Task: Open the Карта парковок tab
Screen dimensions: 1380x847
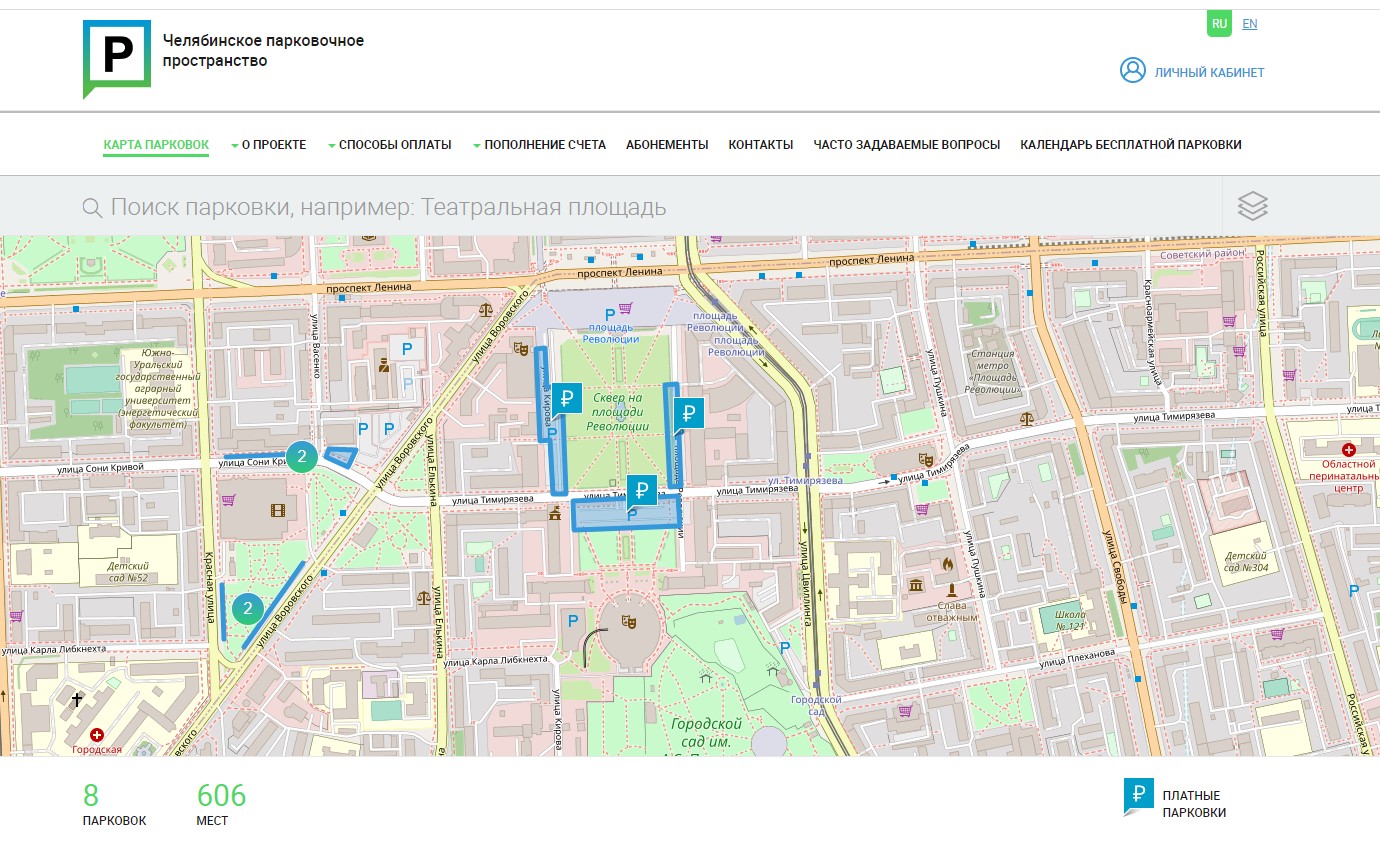Action: tap(156, 145)
